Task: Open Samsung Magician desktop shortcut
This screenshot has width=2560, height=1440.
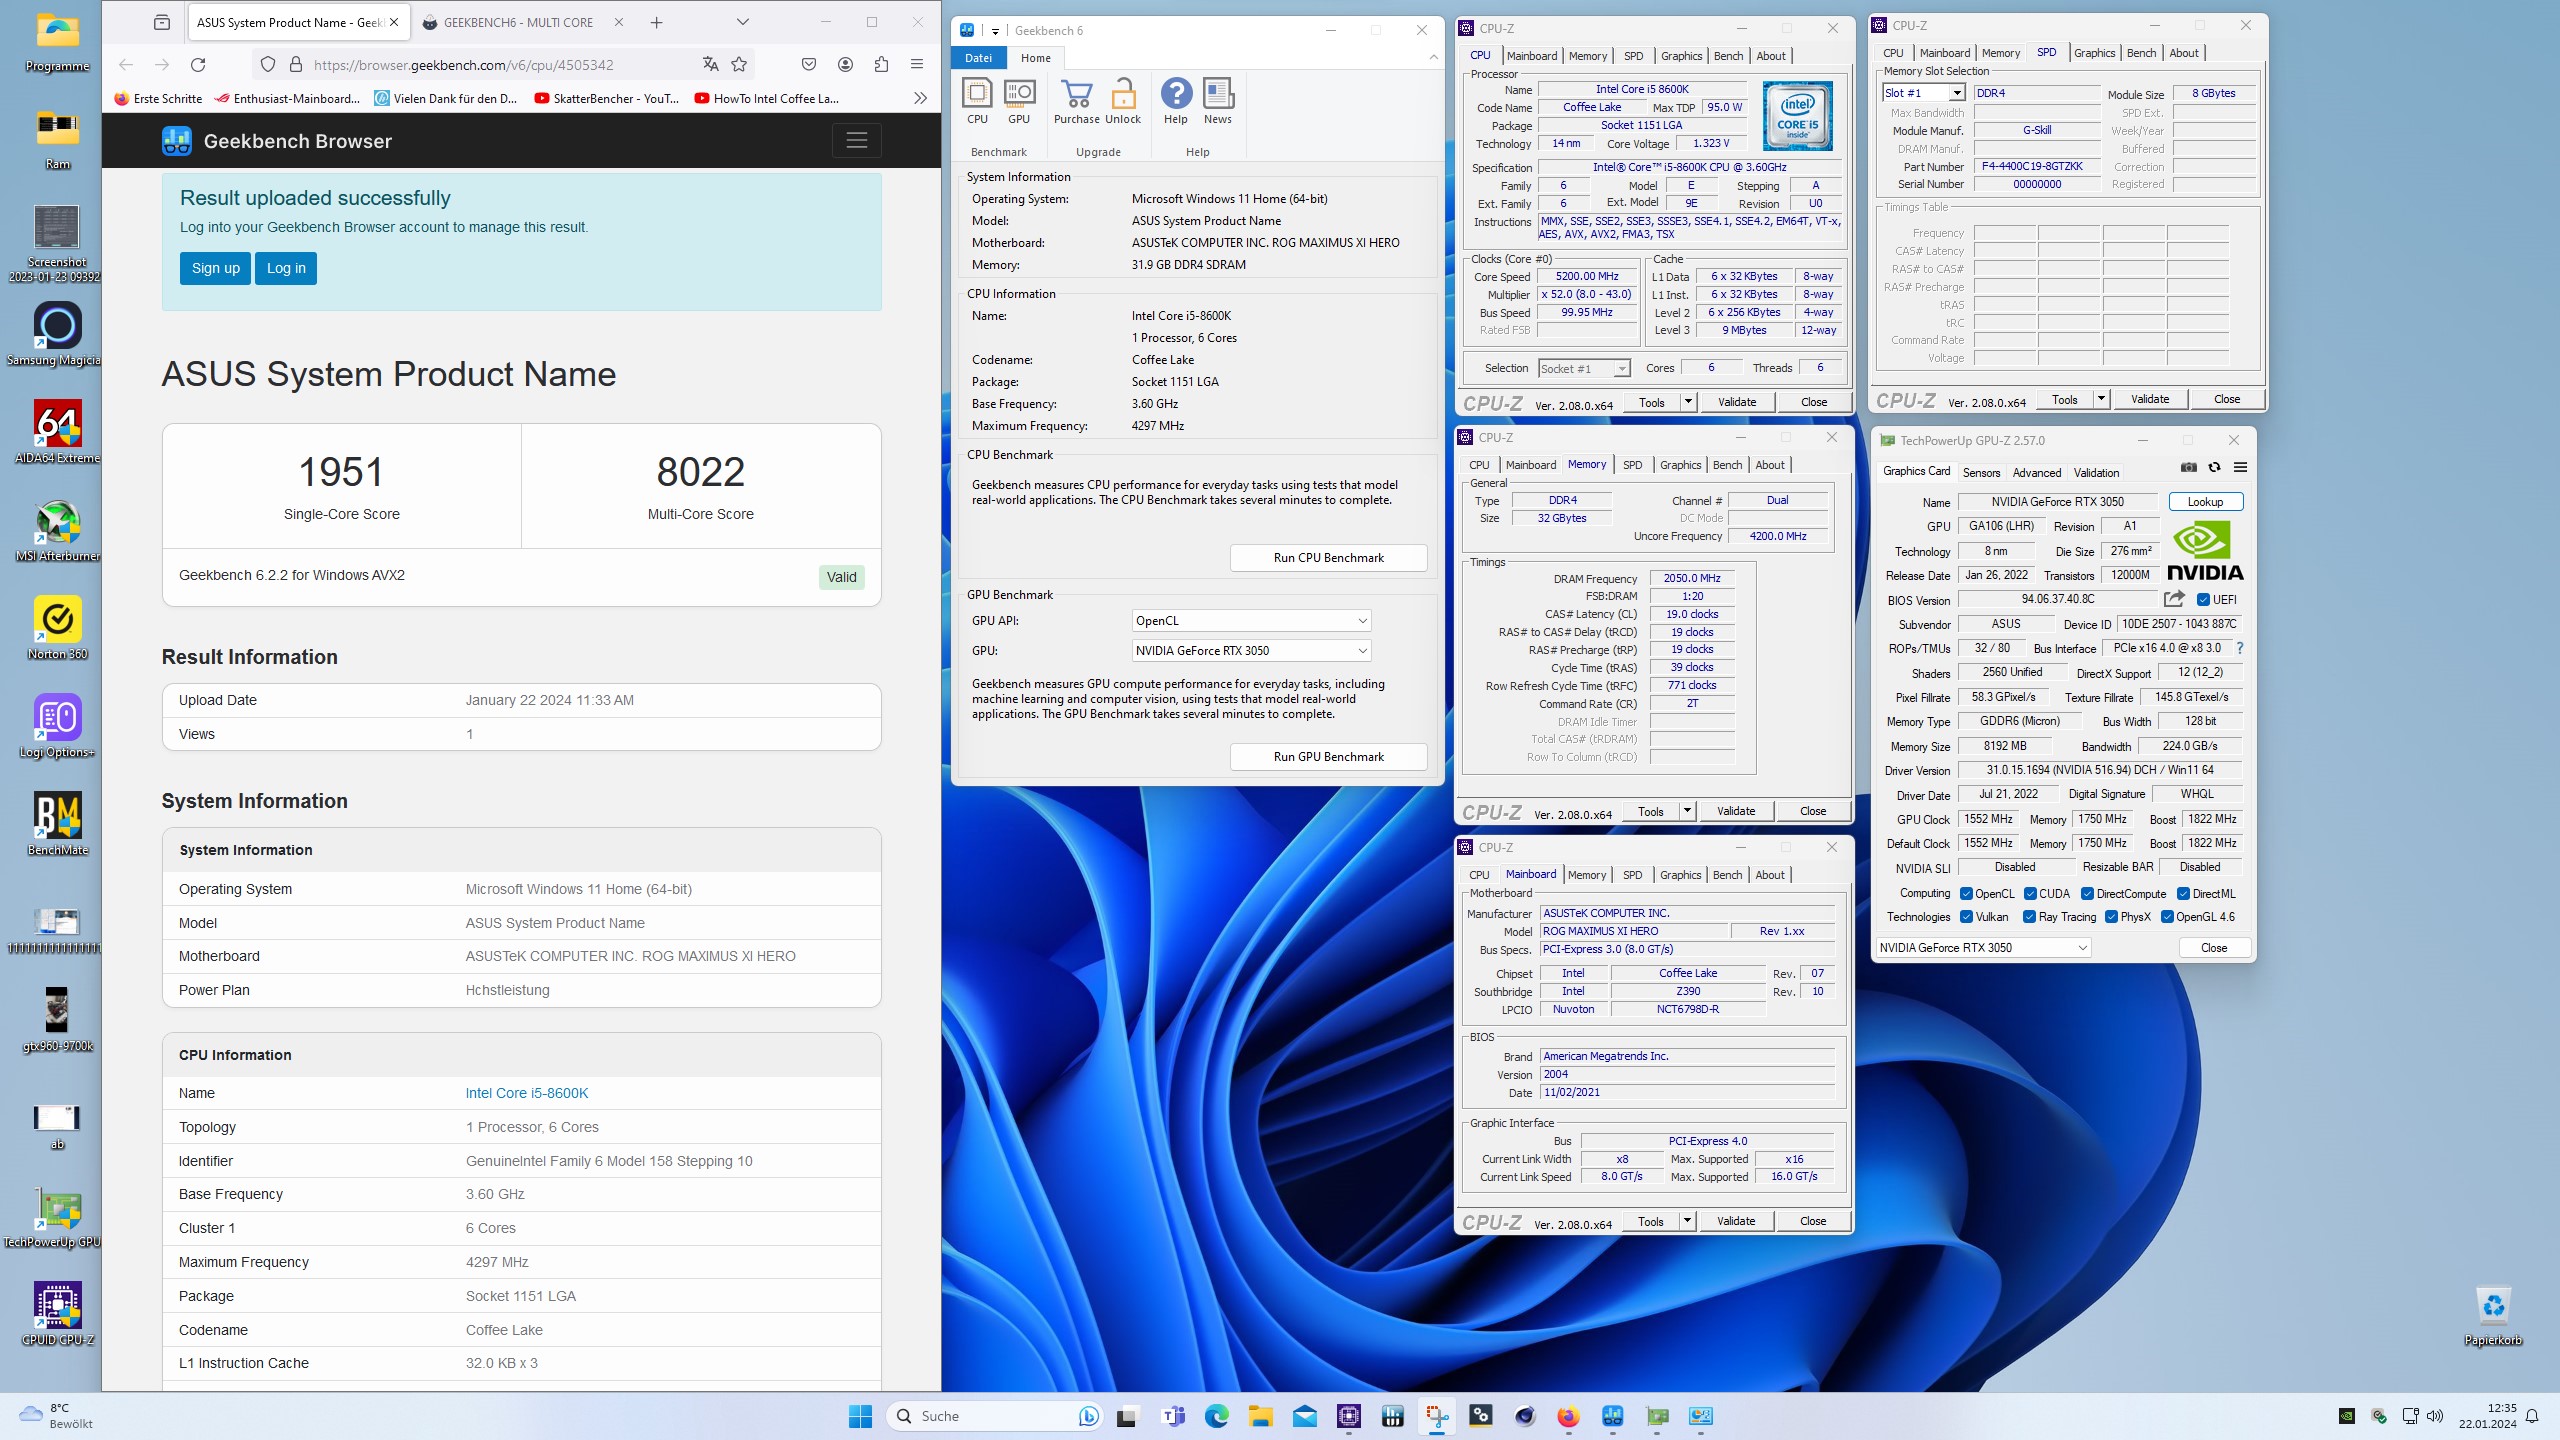Action: tap(58, 335)
